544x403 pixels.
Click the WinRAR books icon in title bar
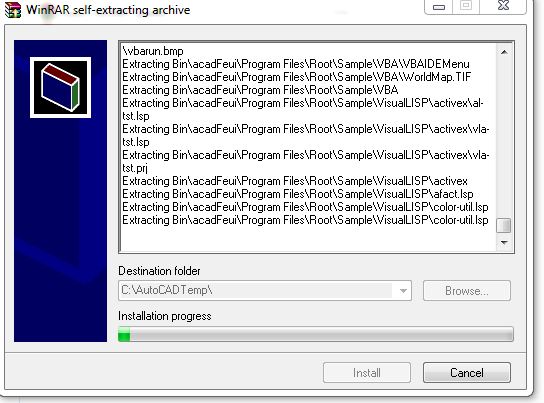click(12, 9)
